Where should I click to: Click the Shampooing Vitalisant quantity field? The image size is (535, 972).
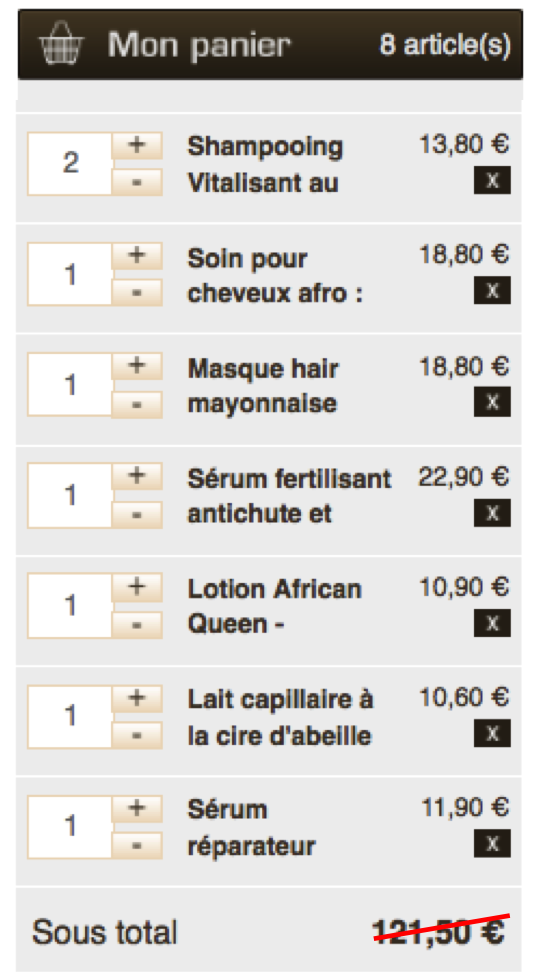tap(70, 164)
